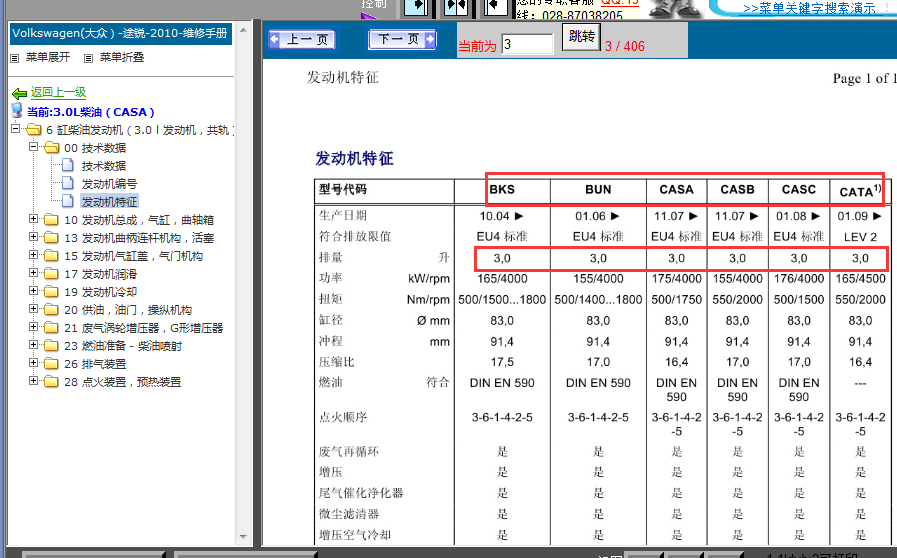Click the 当前:3.0L柴油 (CASA) label
This screenshot has width=897, height=558.
click(90, 112)
